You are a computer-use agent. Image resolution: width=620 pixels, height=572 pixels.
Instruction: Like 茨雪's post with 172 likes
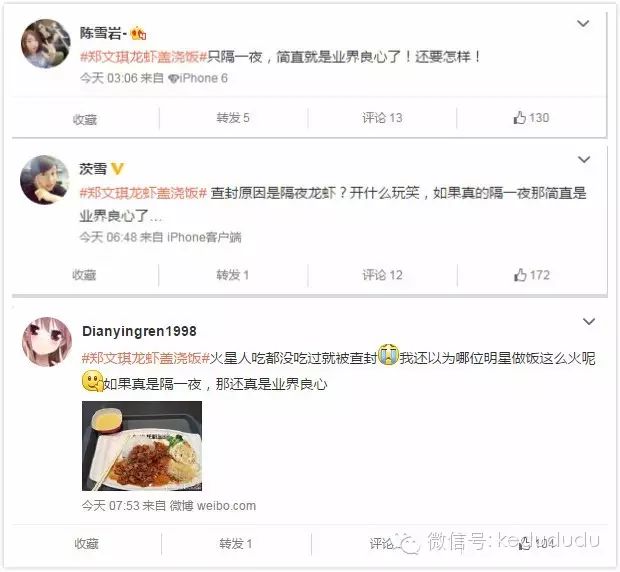tap(531, 275)
